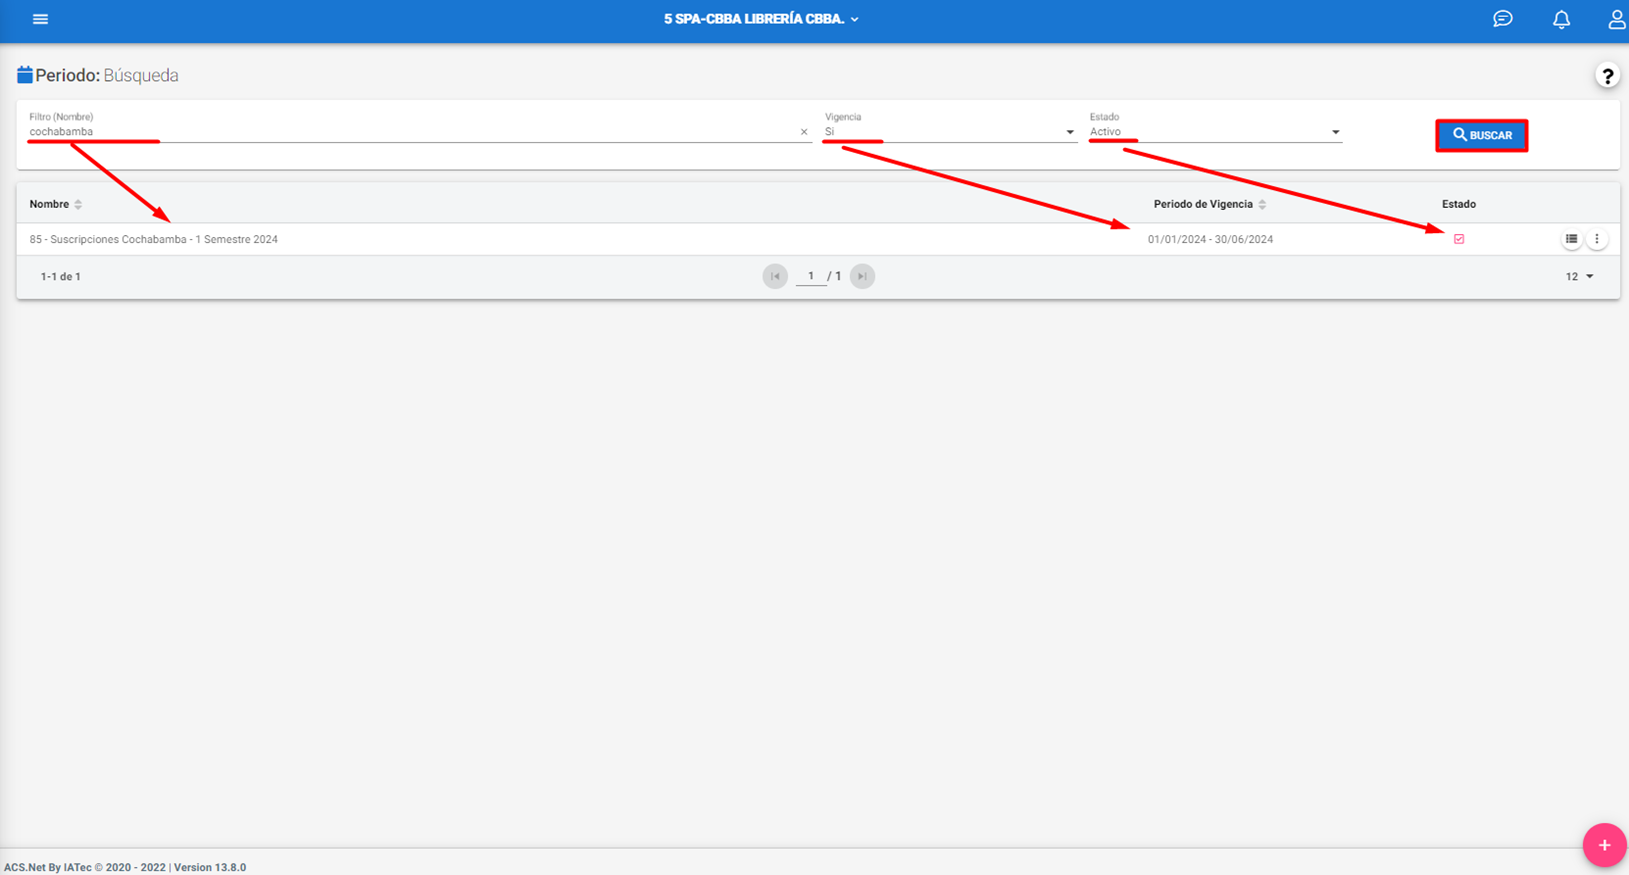Open the list details icon for row 85
The height and width of the screenshot is (875, 1629).
pos(1571,239)
